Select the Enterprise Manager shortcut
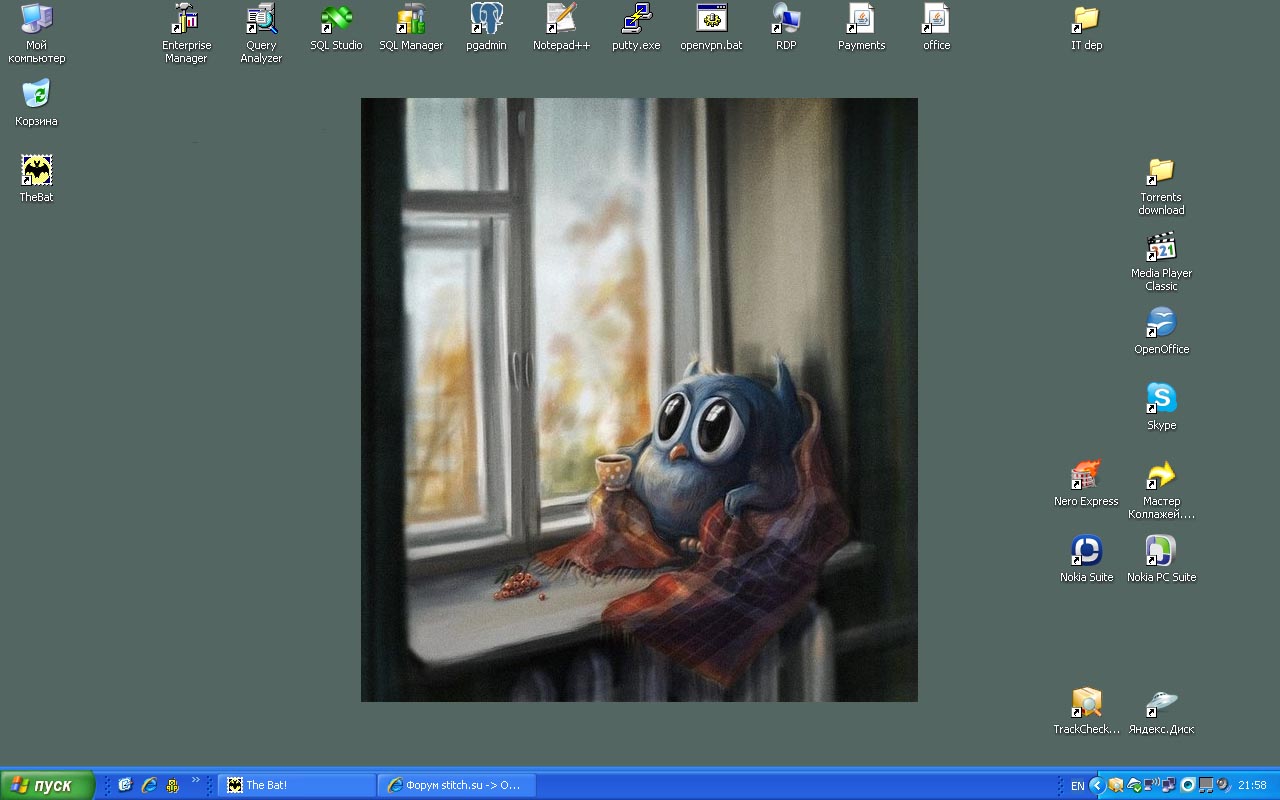The height and width of the screenshot is (800, 1280). 186,33
